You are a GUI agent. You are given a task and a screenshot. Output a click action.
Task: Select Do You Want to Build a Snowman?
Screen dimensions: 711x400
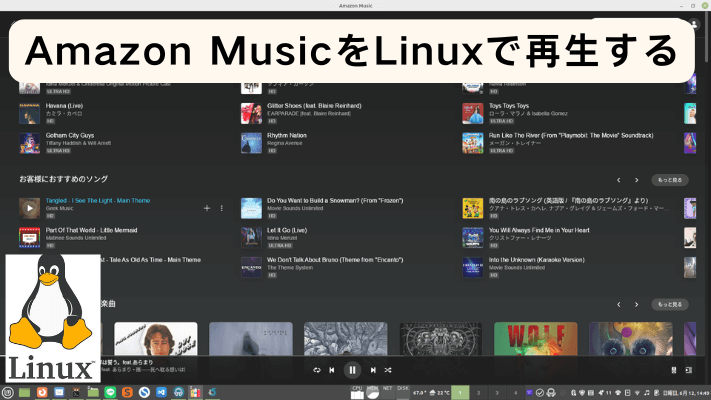click(335, 200)
